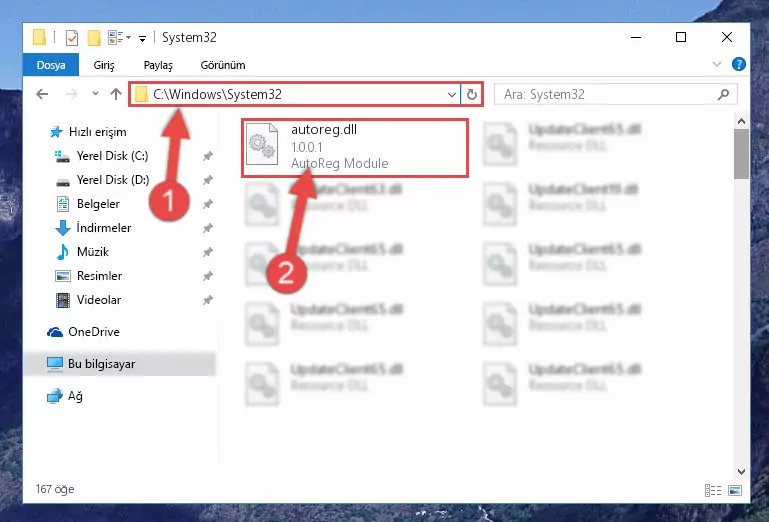The width and height of the screenshot is (769, 522).
Task: Select the autoreg.dll file name
Action: 324,130
